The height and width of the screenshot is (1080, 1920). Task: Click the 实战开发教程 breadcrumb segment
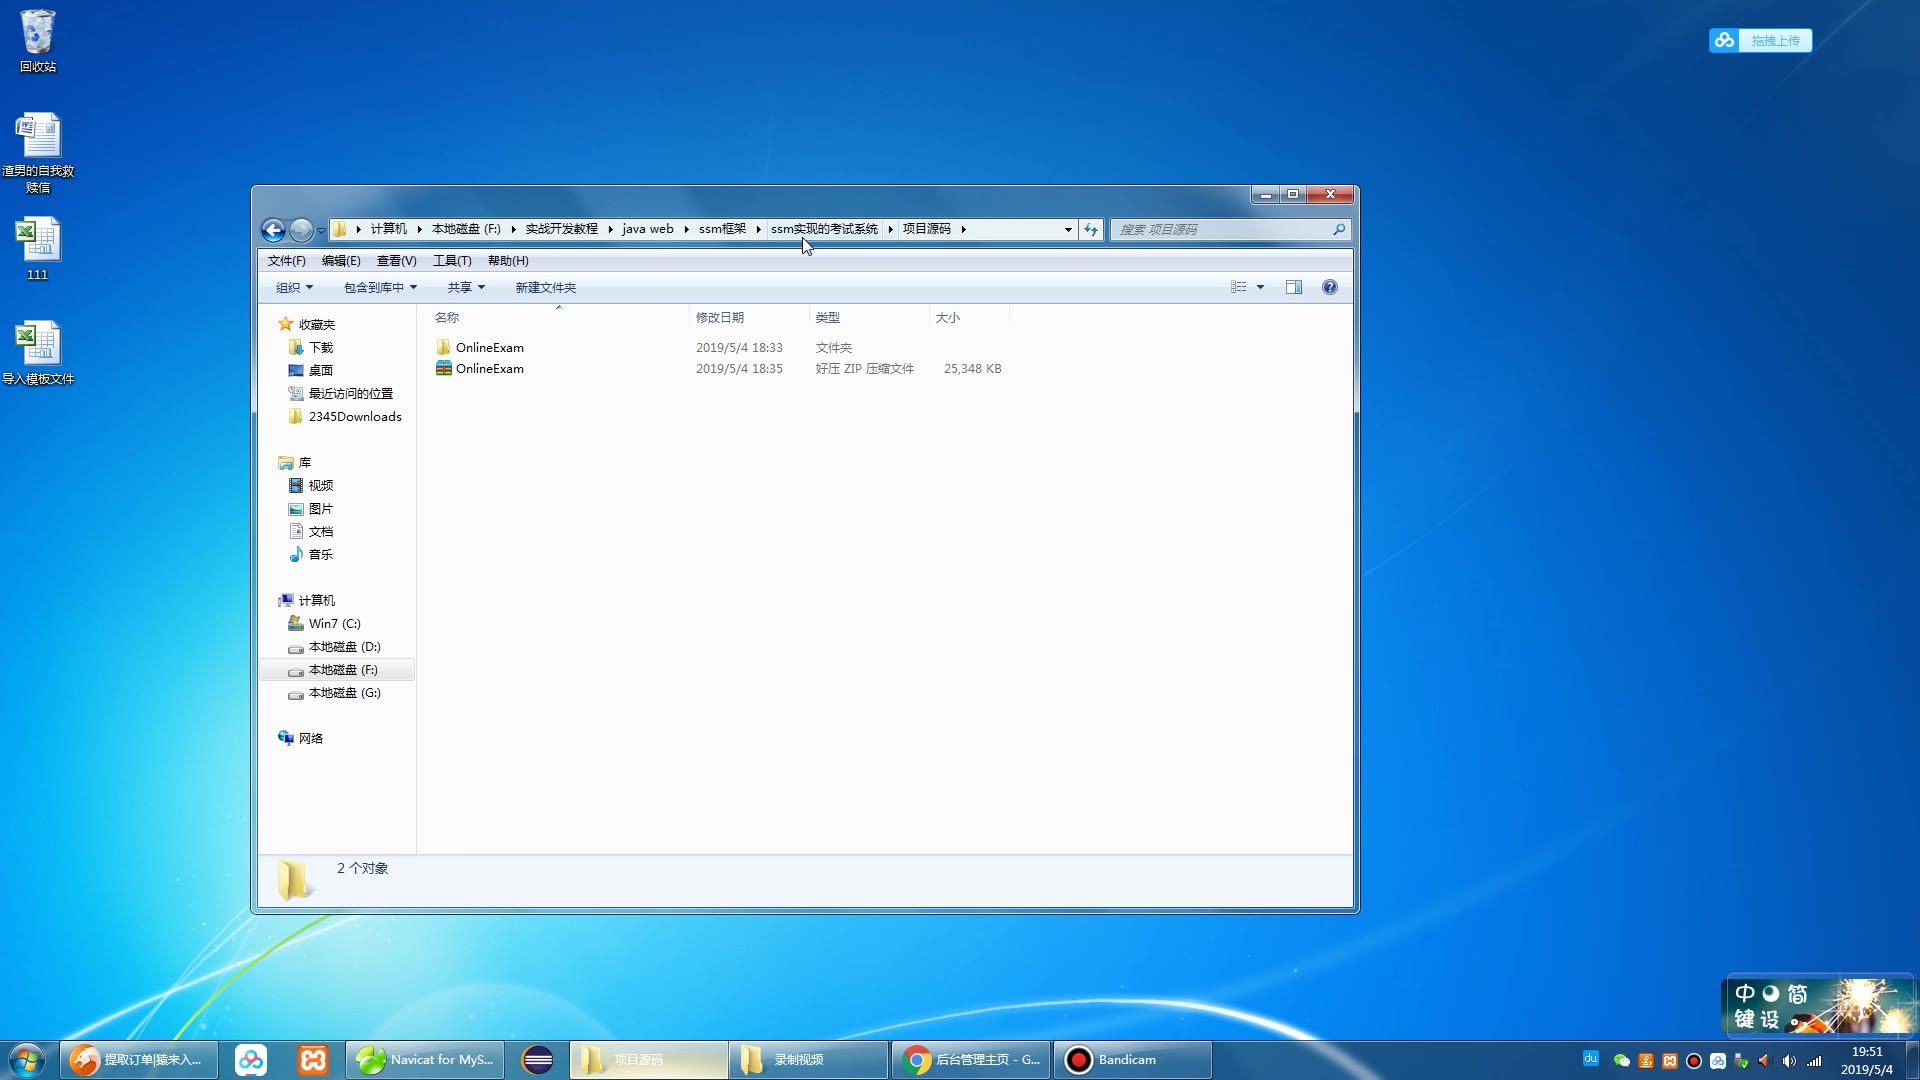point(561,230)
